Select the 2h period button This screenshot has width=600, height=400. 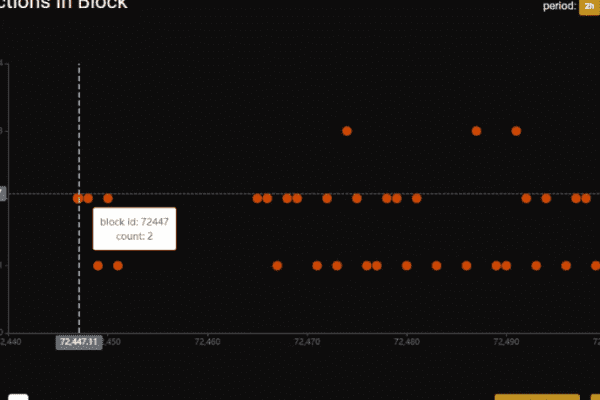(589, 7)
